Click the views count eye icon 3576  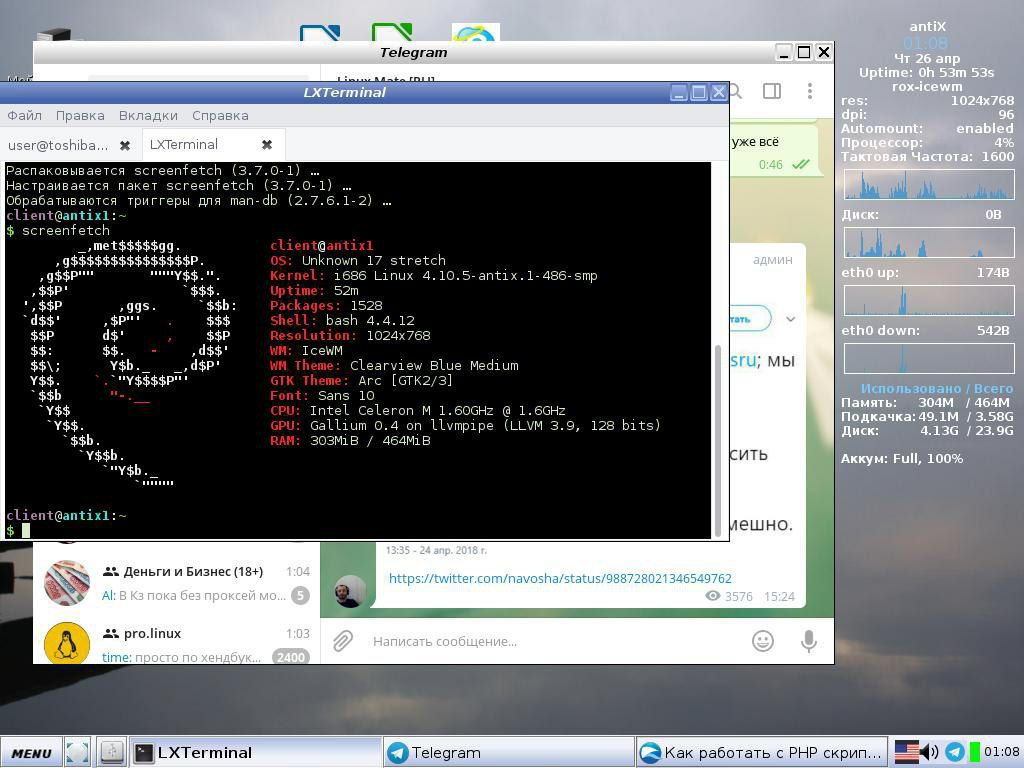(712, 596)
